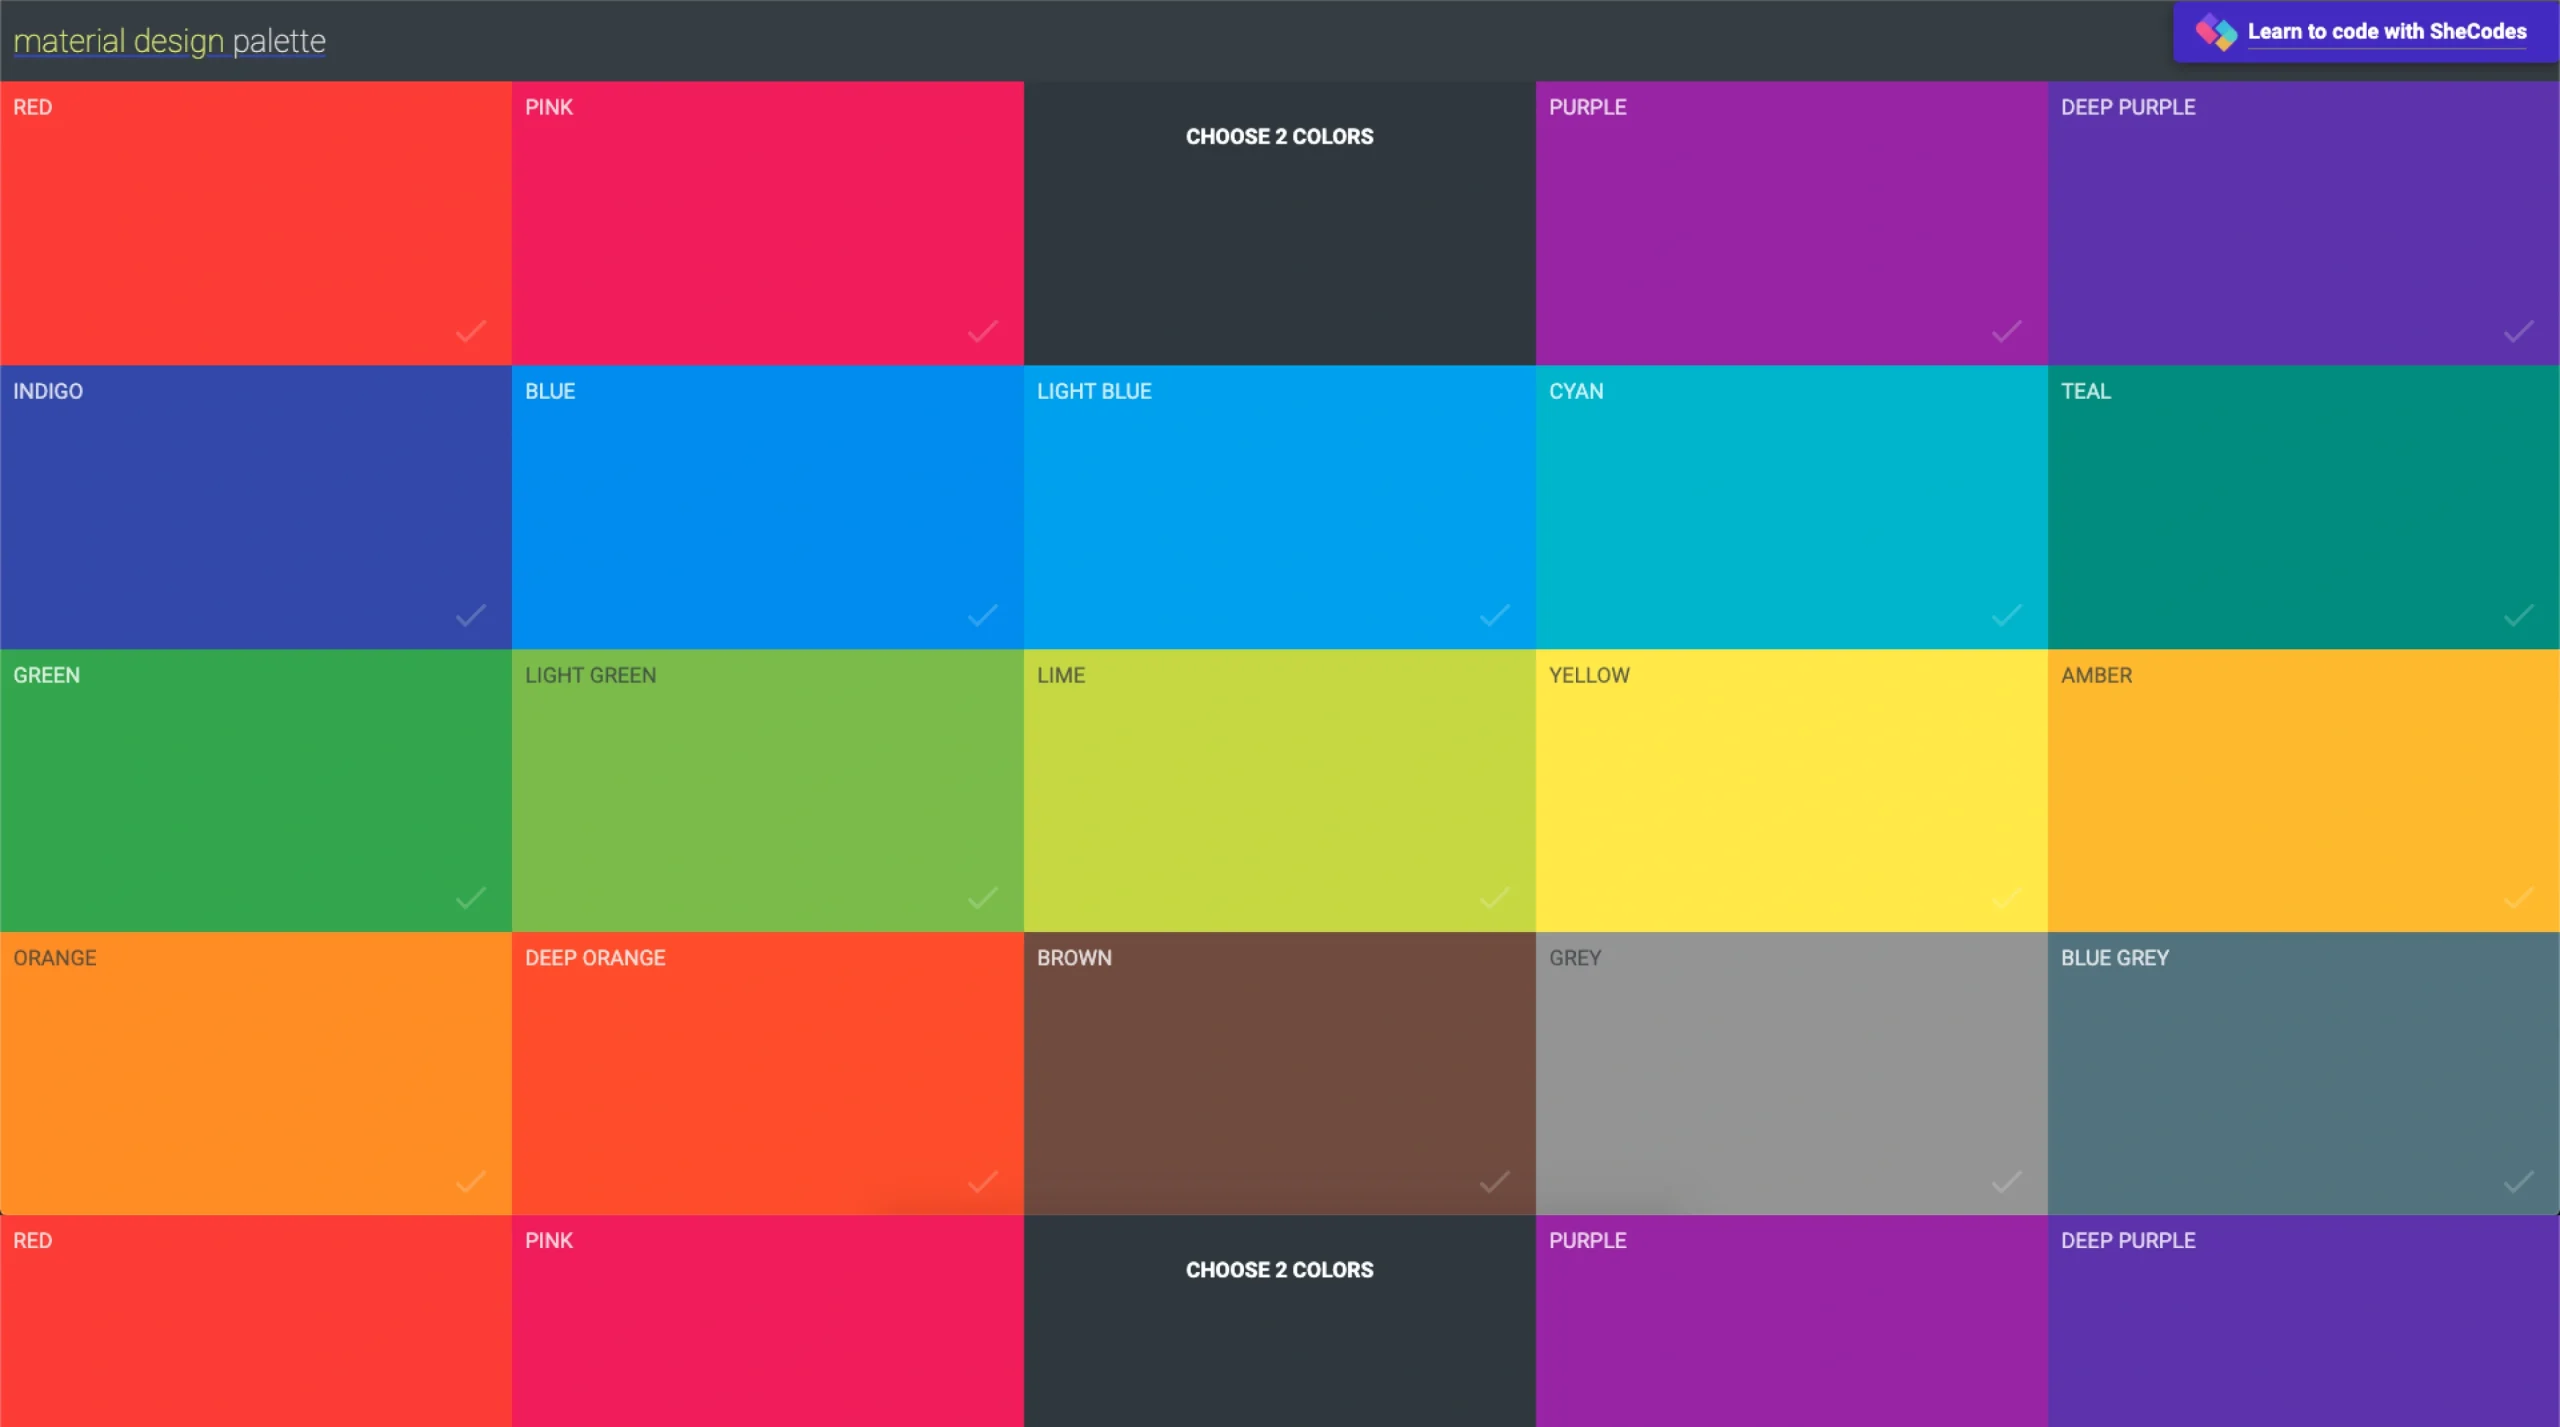Select the Deep Purple swatch in the first row
This screenshot has width=2560, height=1427.
2304,223
